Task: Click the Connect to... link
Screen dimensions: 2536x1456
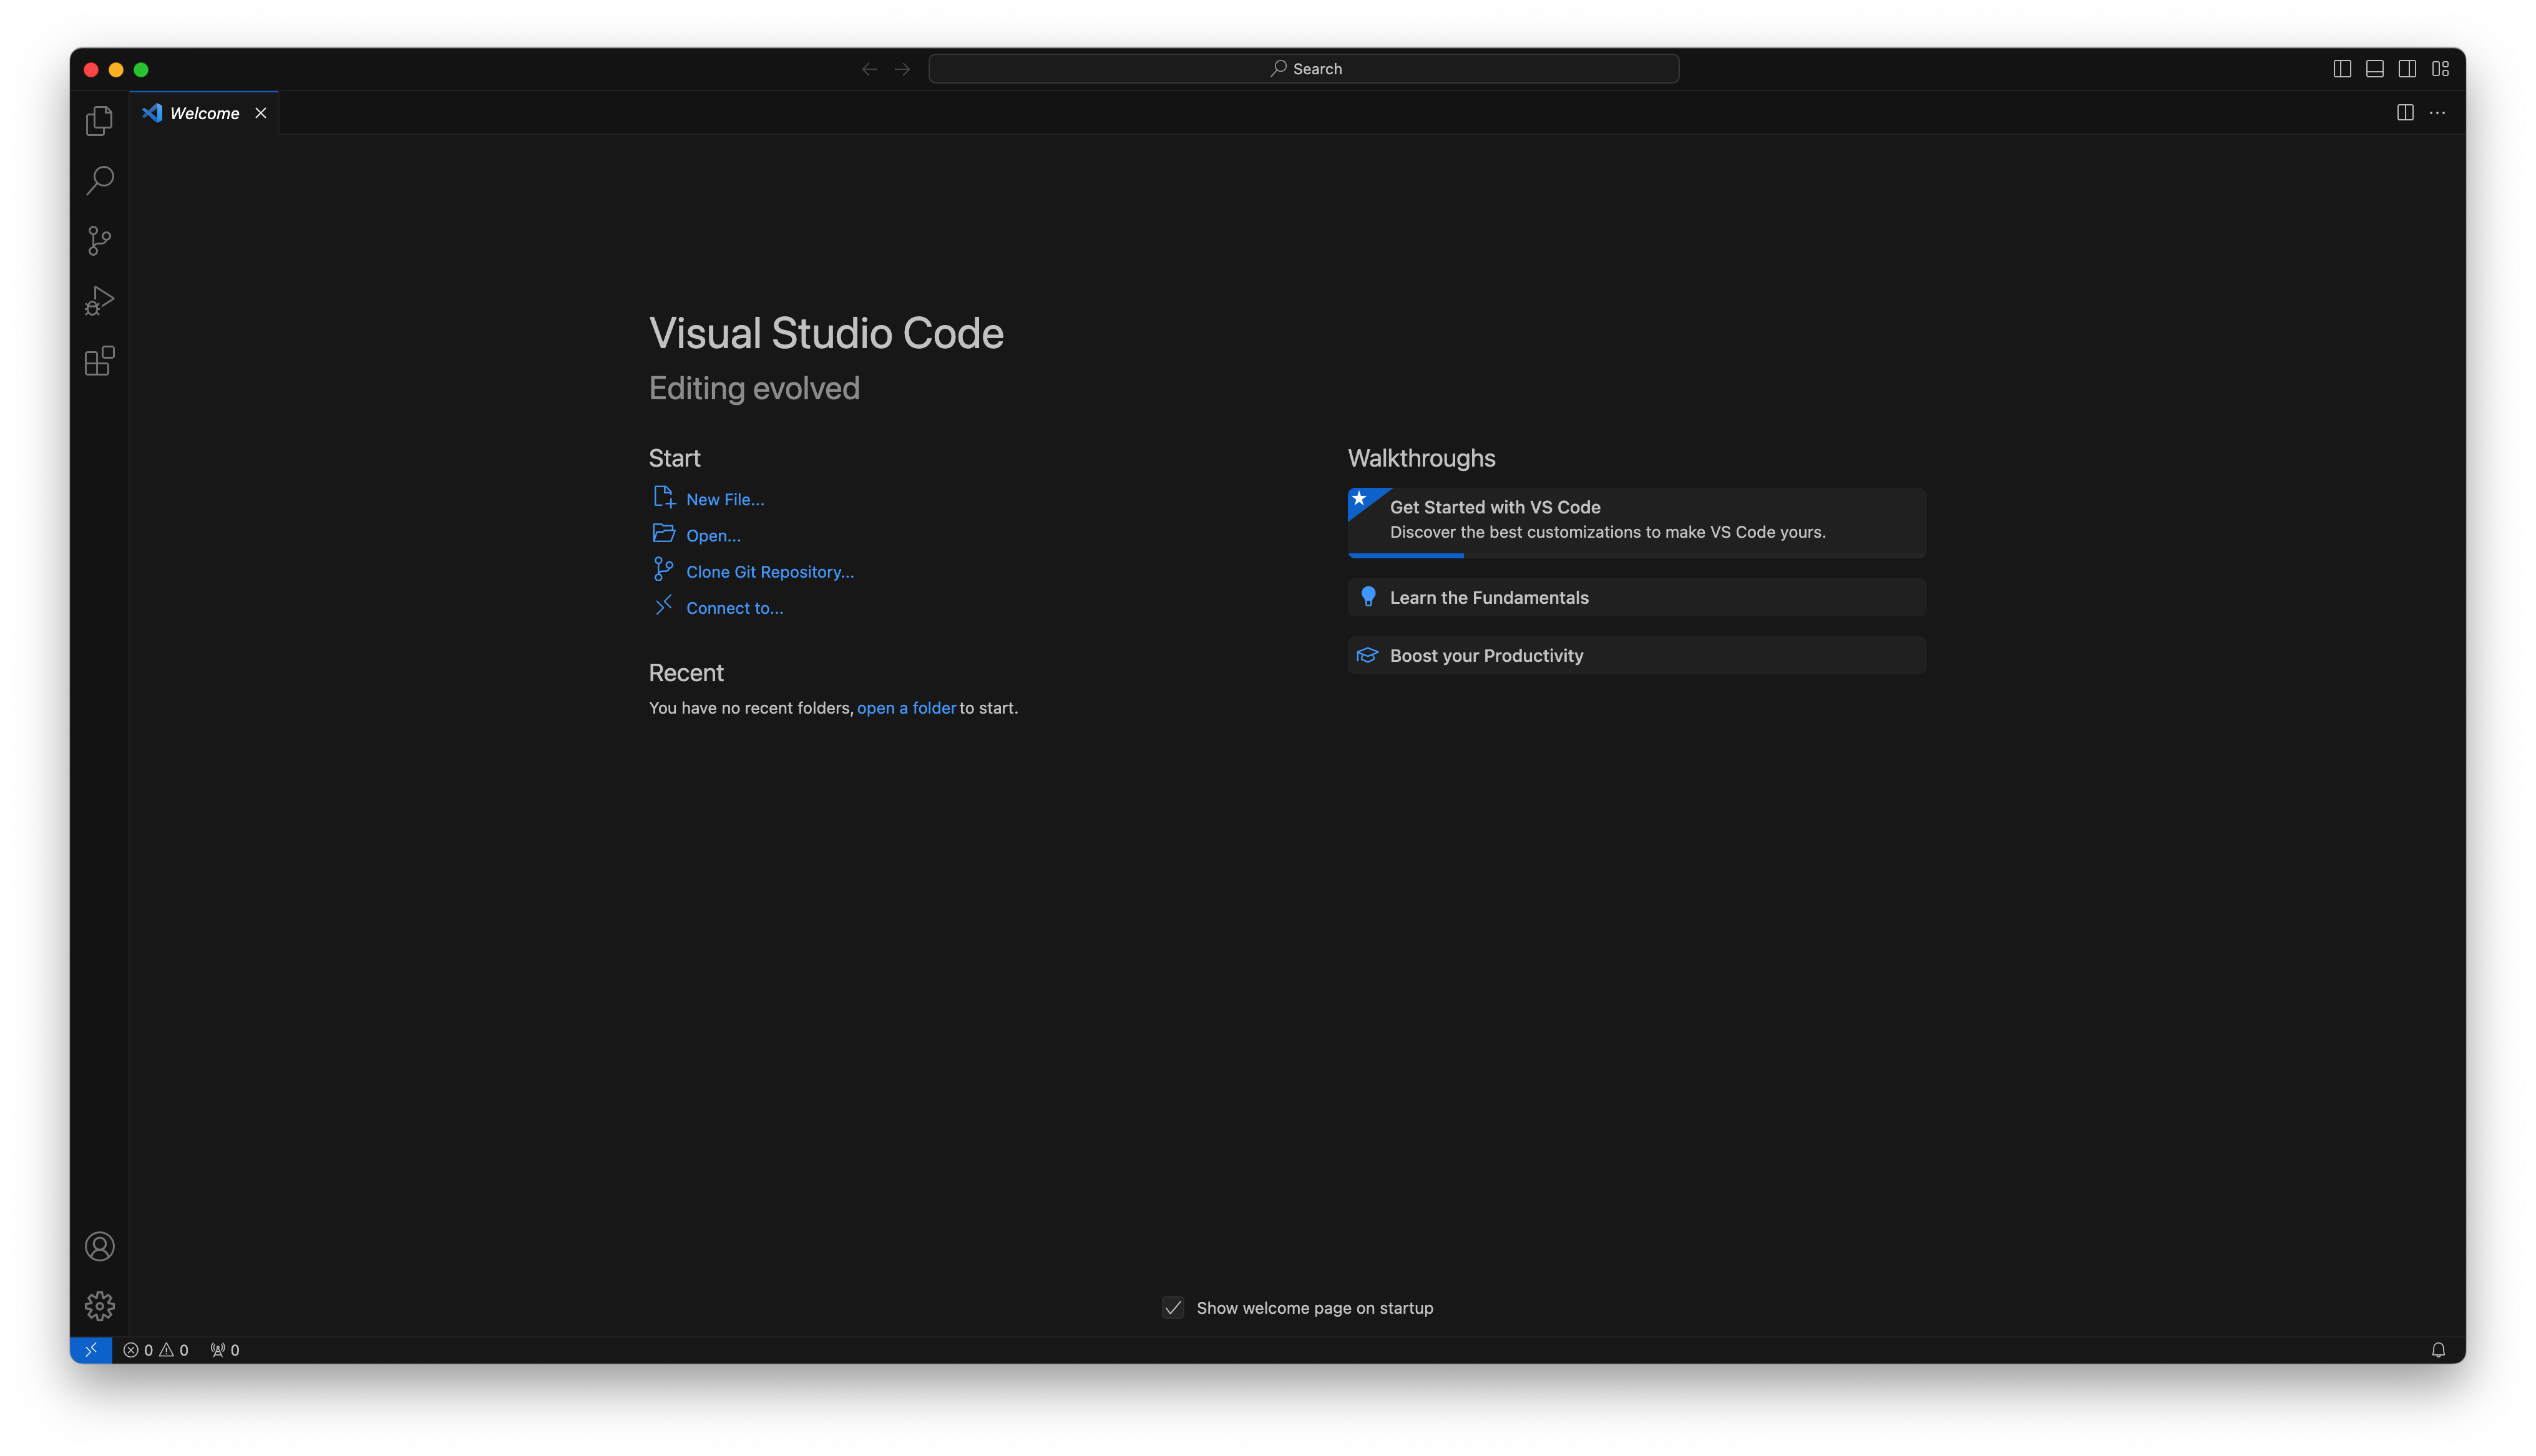Action: (734, 607)
